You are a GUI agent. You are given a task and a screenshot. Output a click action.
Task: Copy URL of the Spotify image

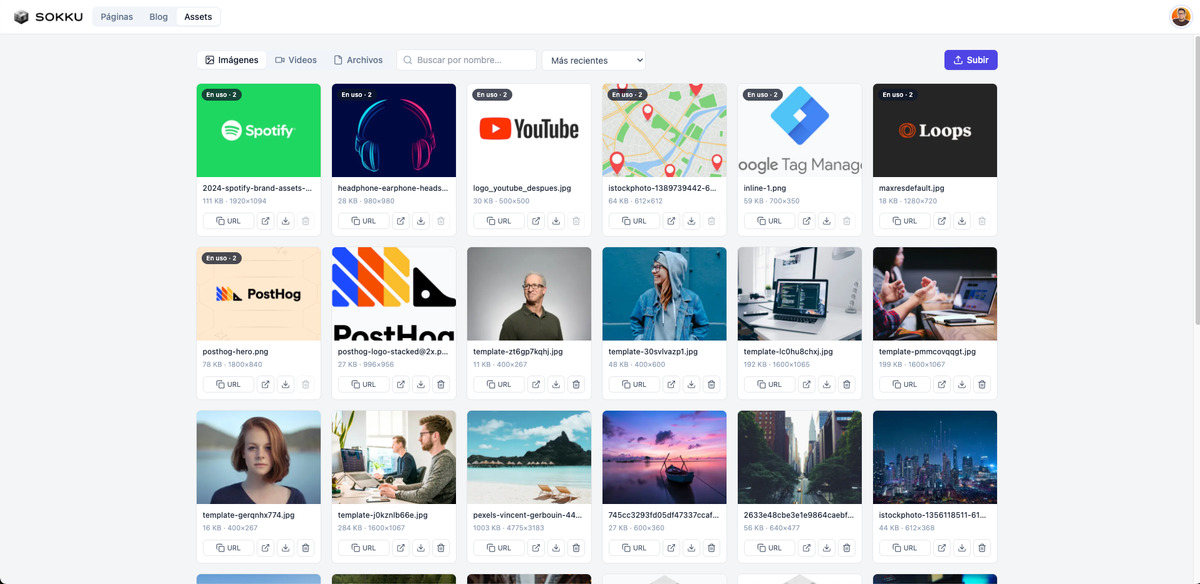228,221
